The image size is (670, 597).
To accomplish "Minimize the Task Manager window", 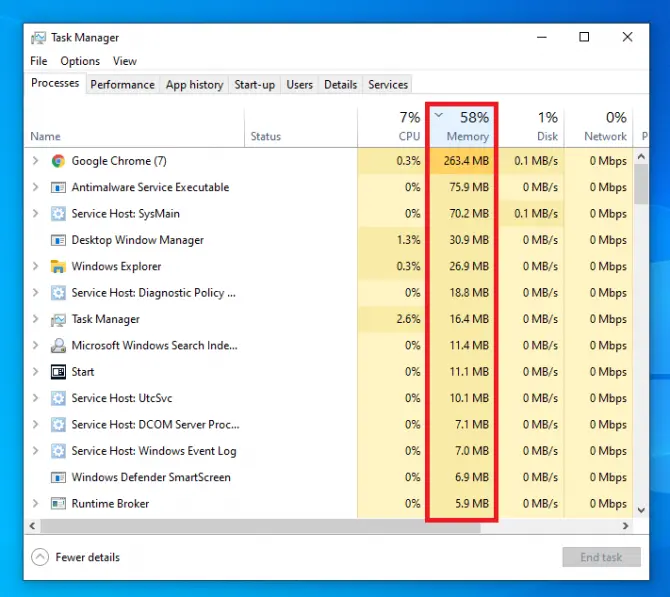I will [542, 37].
